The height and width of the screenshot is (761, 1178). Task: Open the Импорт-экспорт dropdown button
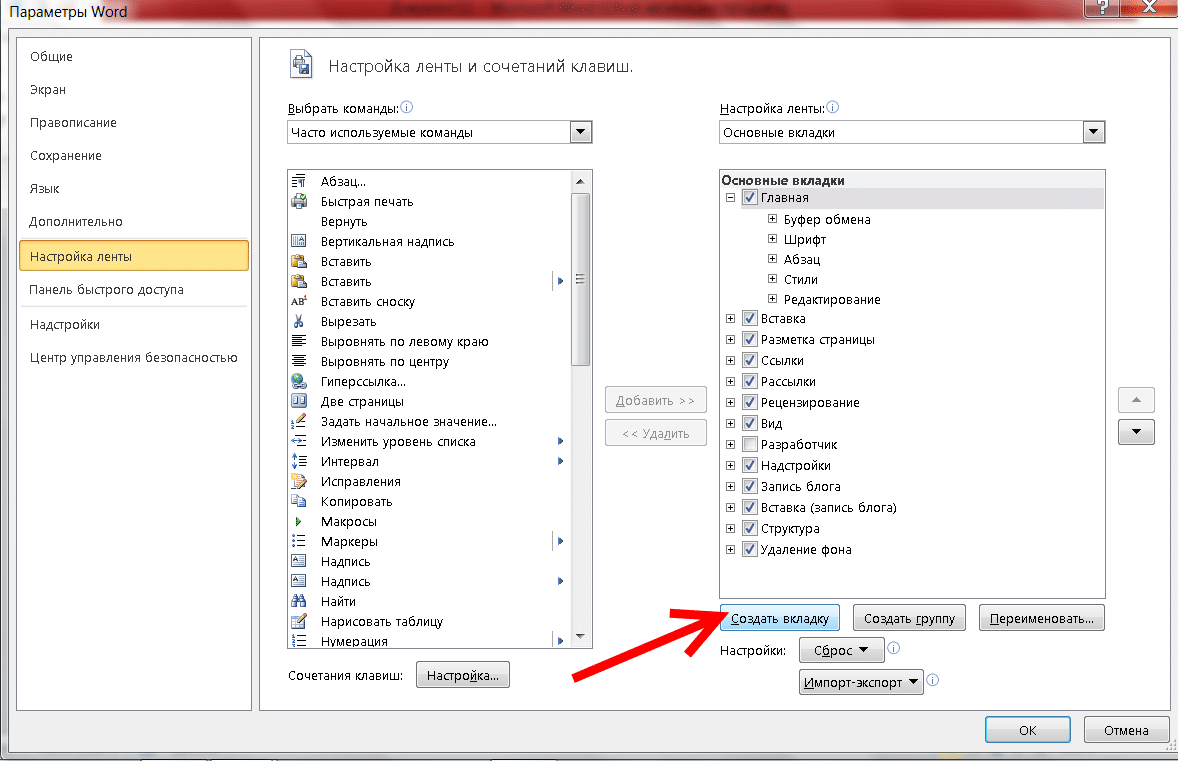click(861, 682)
